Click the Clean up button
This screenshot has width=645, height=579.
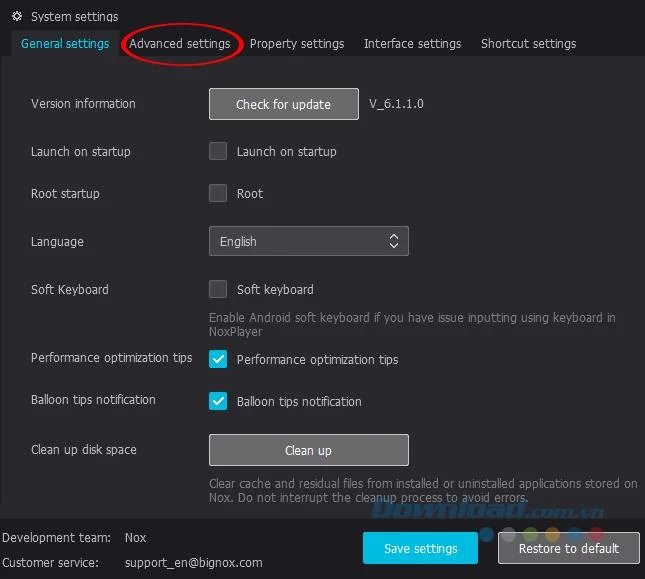tap(309, 450)
